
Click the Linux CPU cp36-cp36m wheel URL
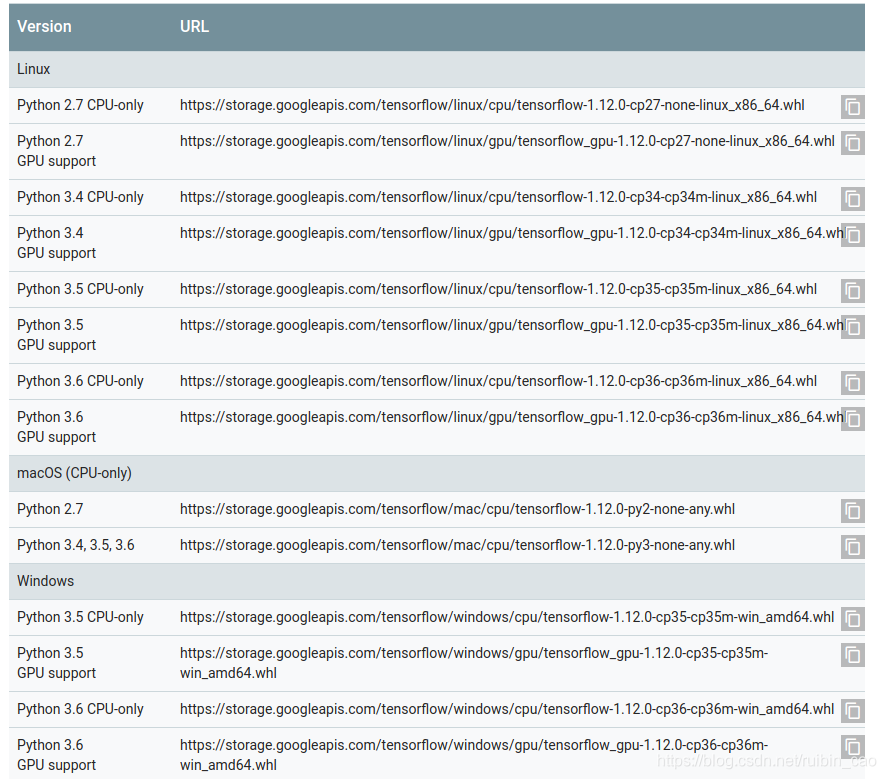click(498, 381)
